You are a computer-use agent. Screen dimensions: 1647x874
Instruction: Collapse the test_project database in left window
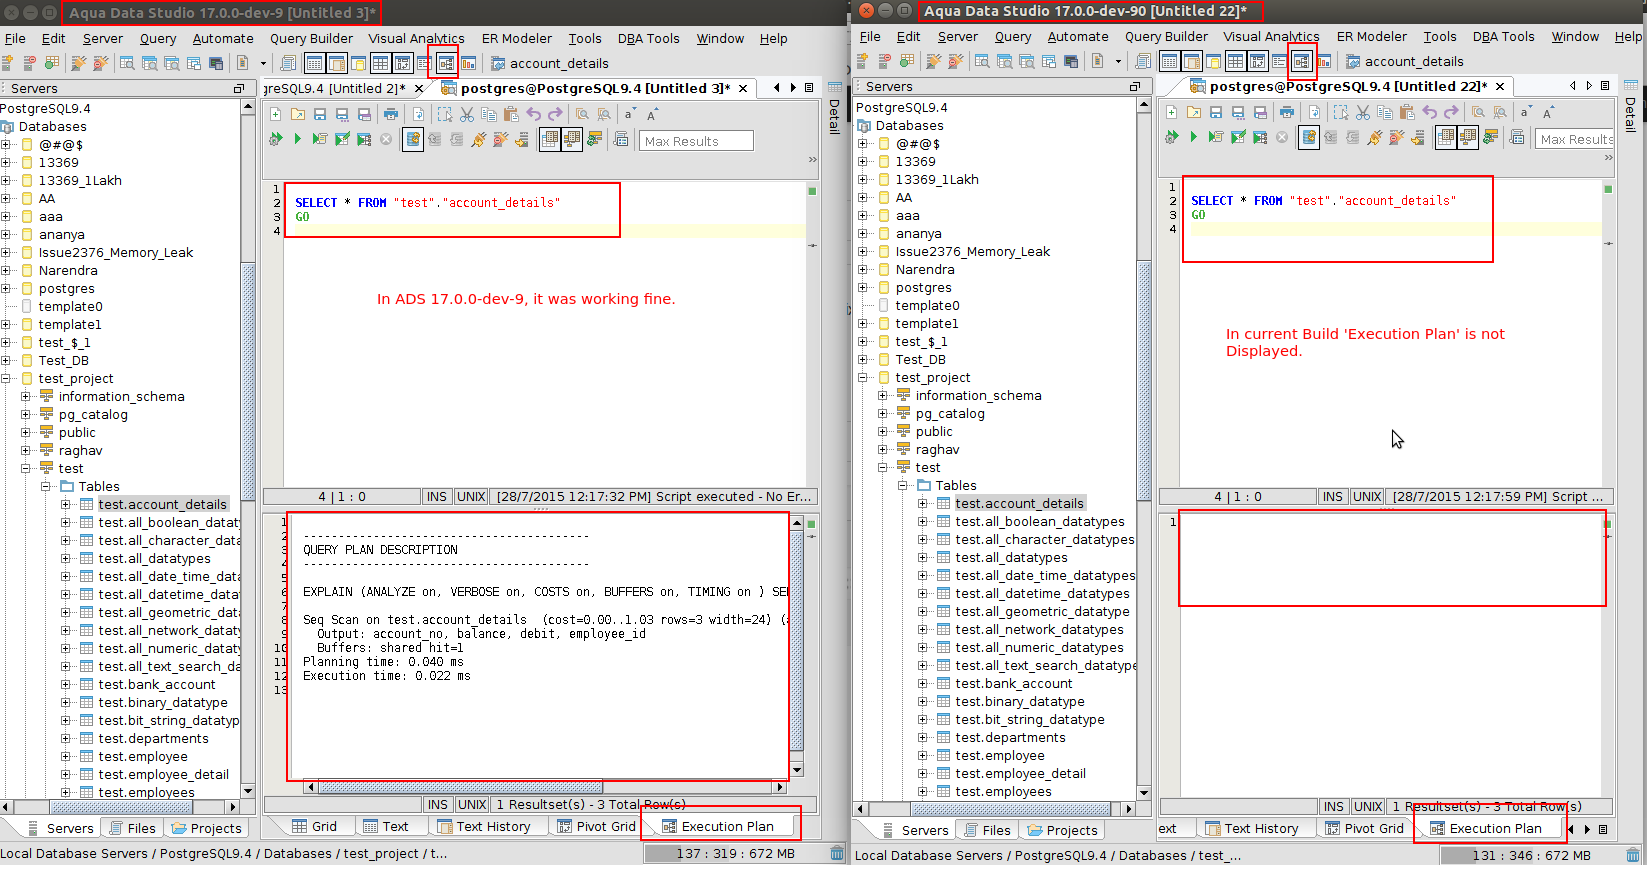[6, 379]
